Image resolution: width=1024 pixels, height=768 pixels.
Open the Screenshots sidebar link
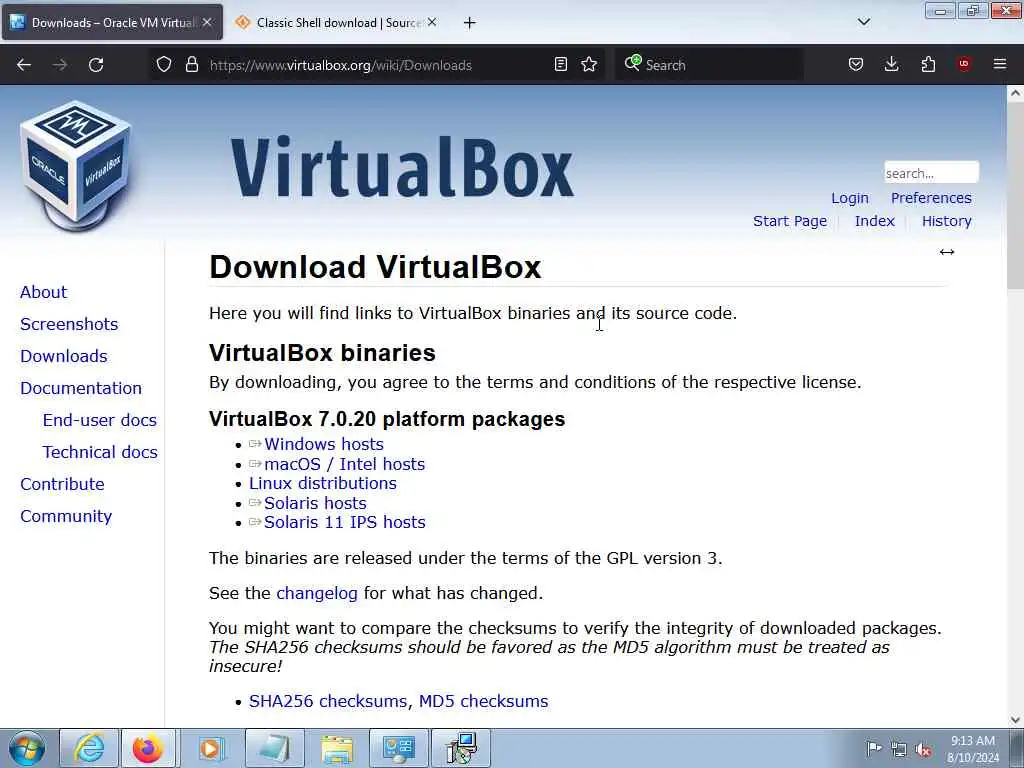click(x=69, y=324)
